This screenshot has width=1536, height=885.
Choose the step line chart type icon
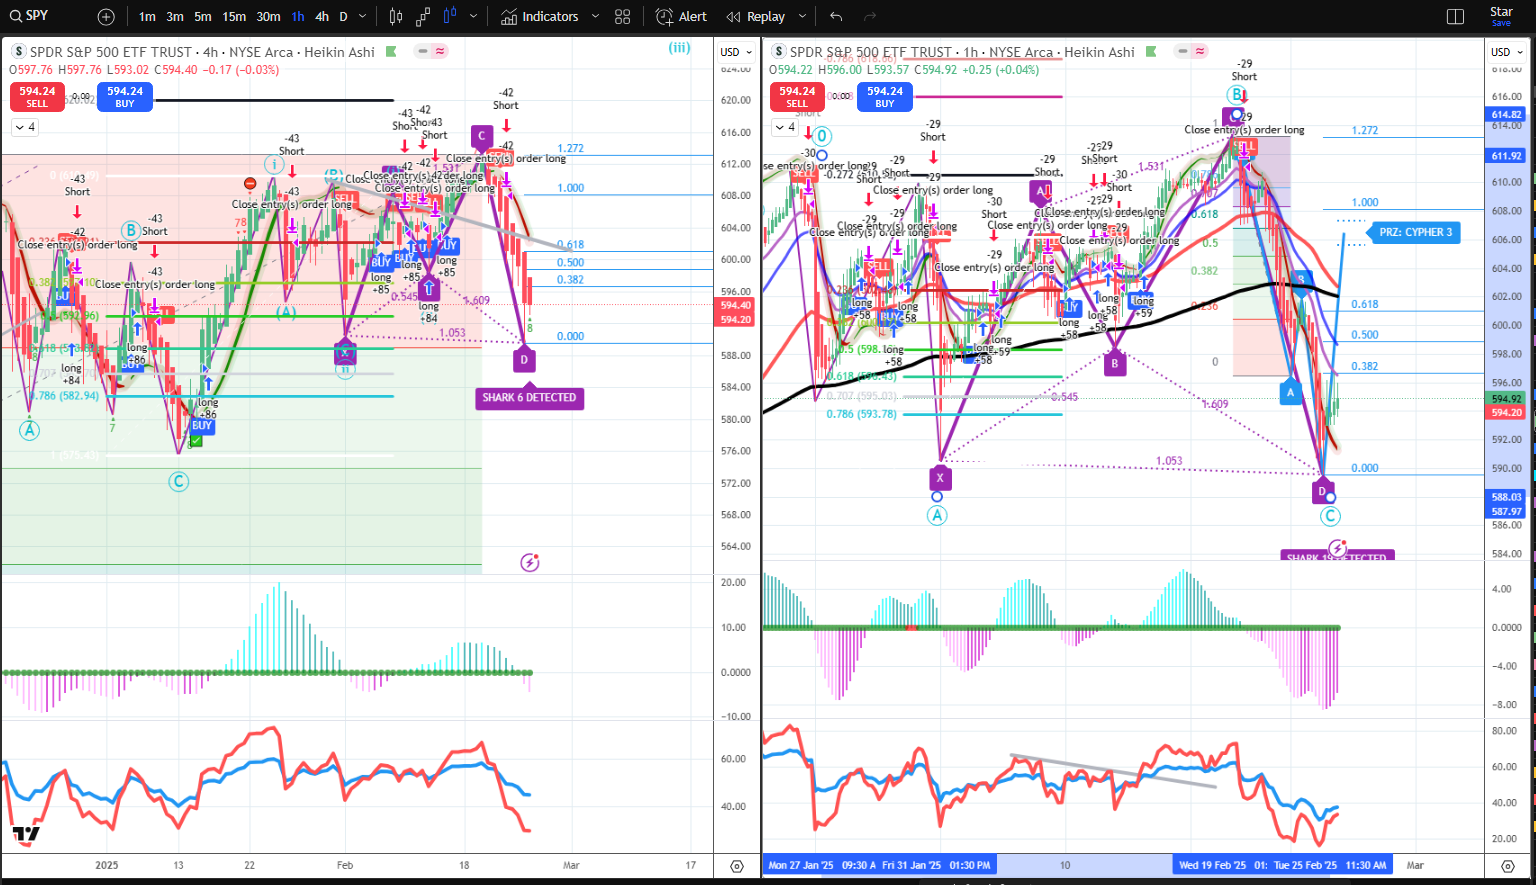pyautogui.click(x=423, y=17)
